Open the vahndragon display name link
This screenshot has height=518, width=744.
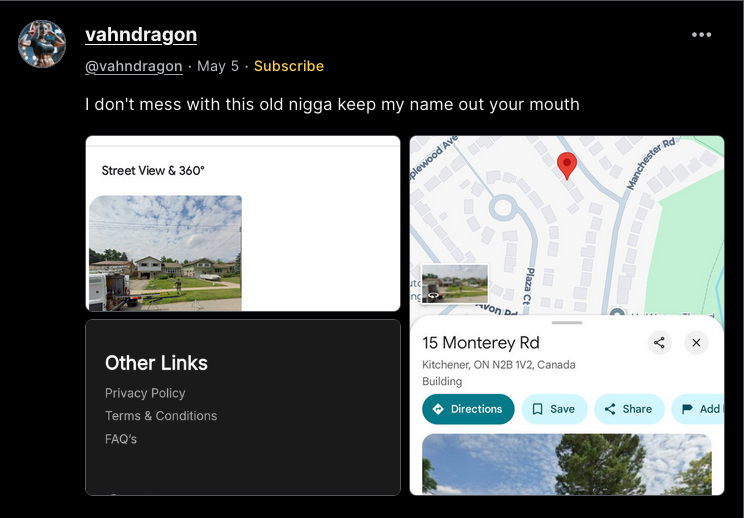point(141,35)
